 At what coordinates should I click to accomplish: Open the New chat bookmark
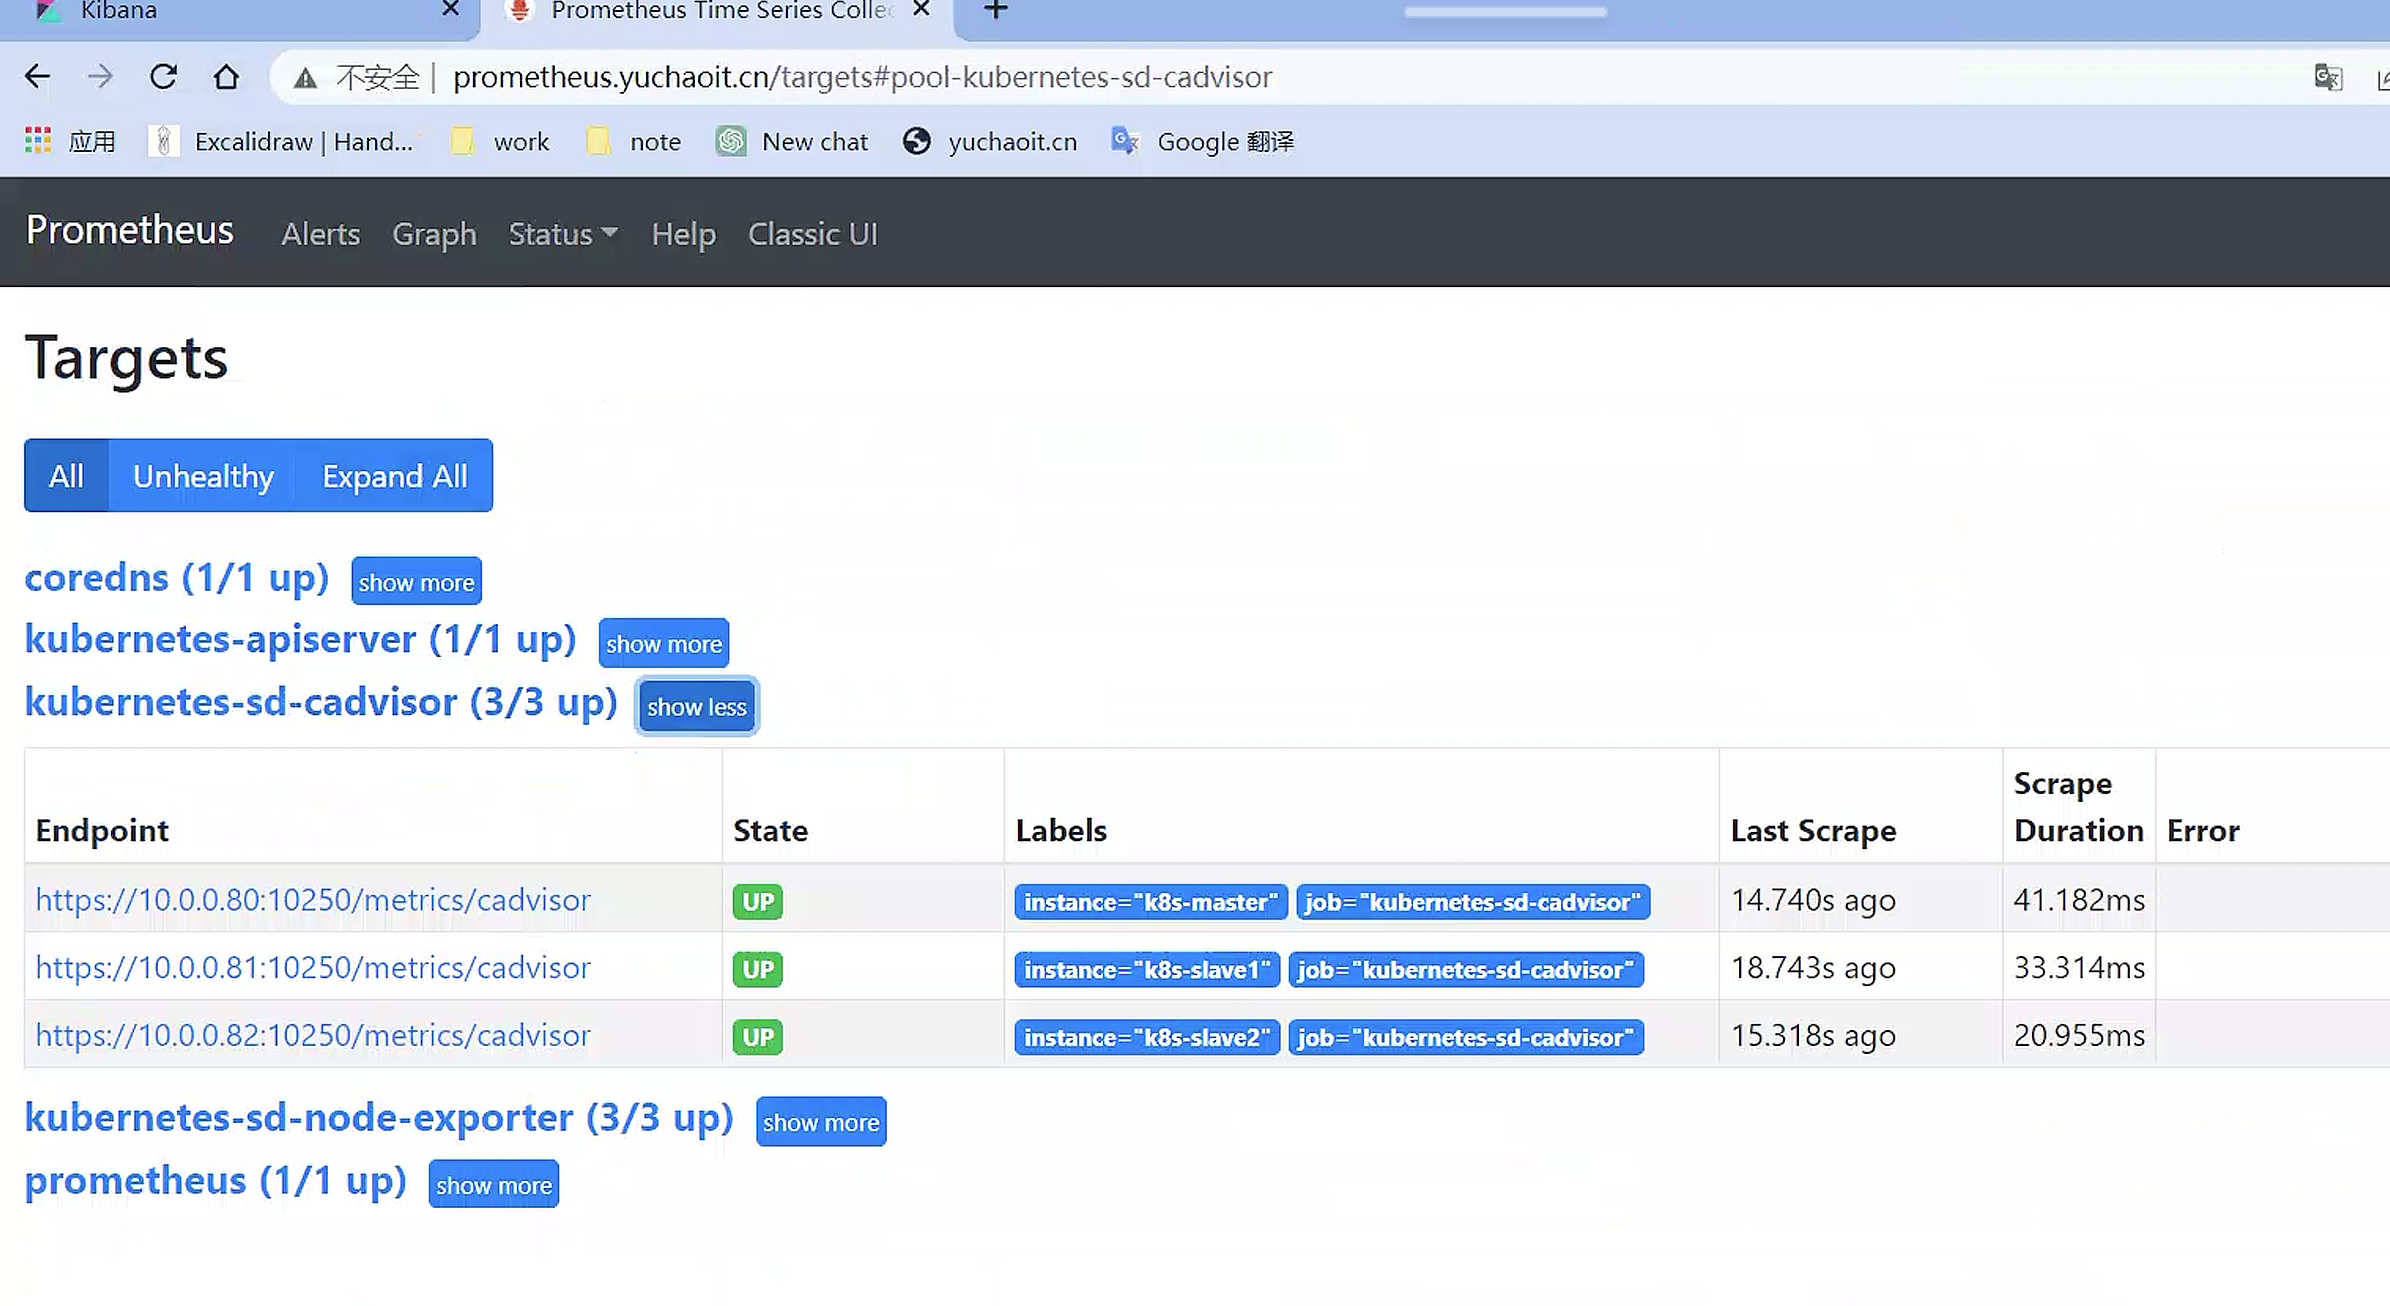pyautogui.click(x=792, y=141)
